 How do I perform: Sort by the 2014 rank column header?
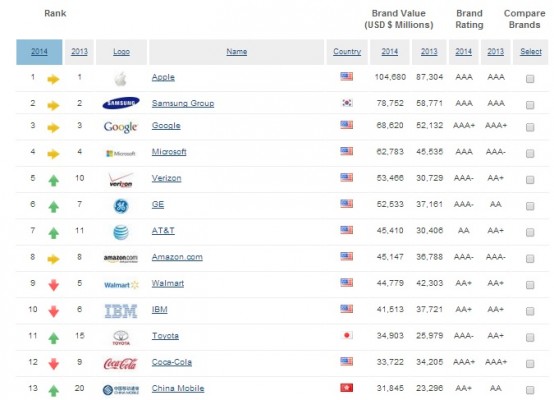(39, 52)
